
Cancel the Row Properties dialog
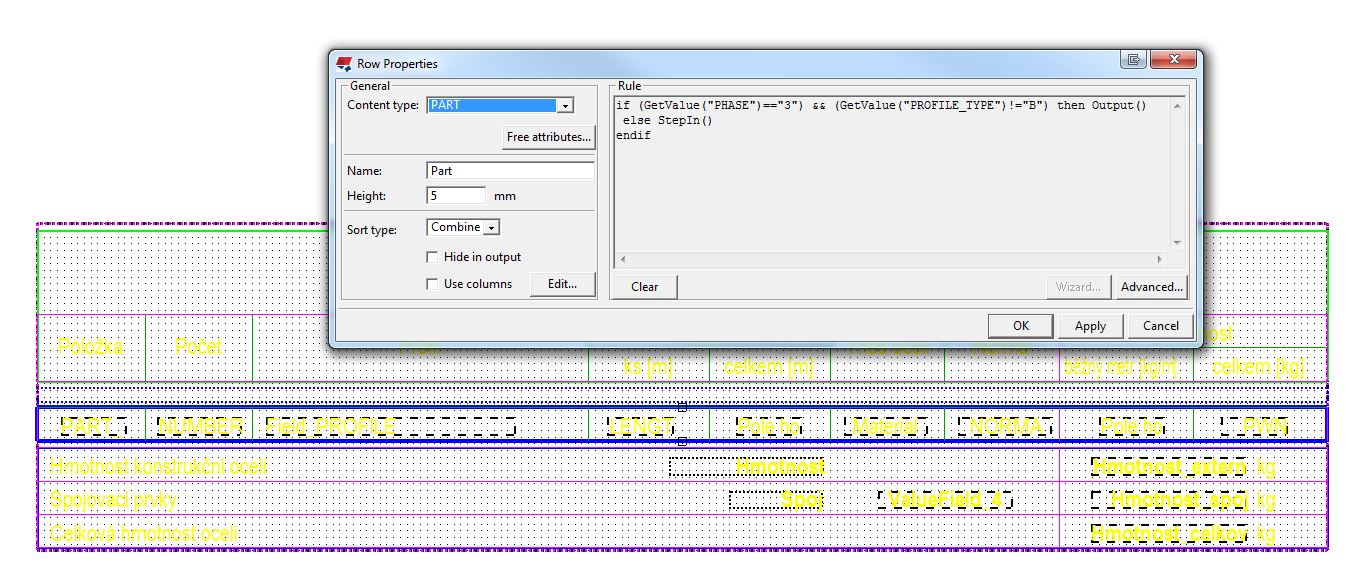click(1160, 326)
